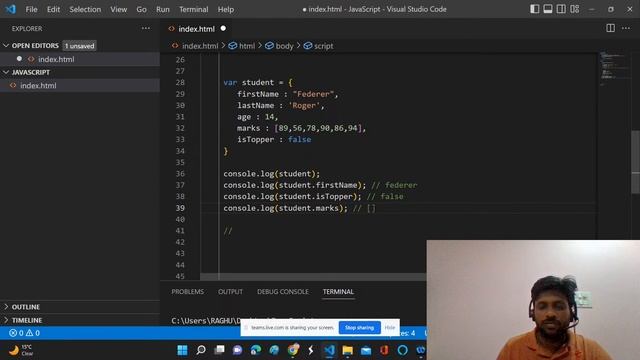Image resolution: width=640 pixels, height=360 pixels.
Task: Open Windows taskbar search
Action: click(201, 350)
